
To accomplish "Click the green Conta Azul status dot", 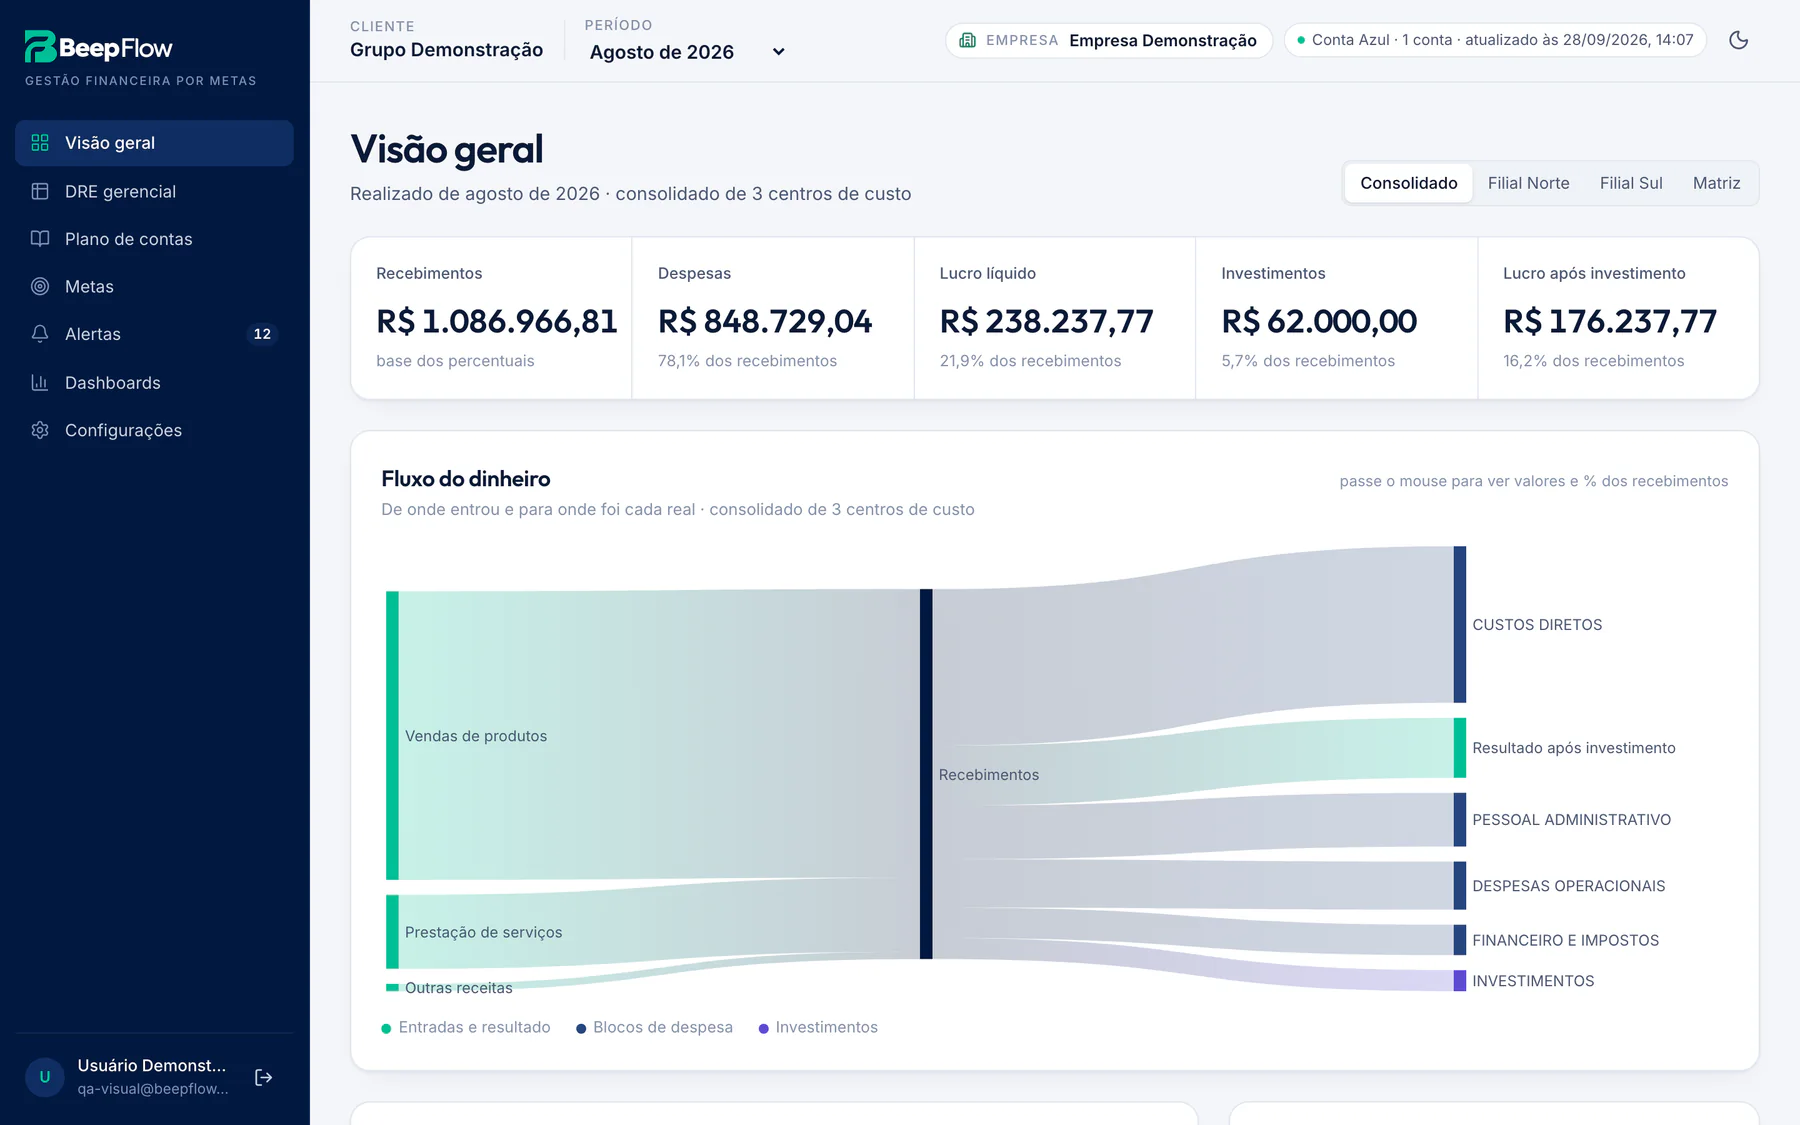I will (x=1301, y=40).
